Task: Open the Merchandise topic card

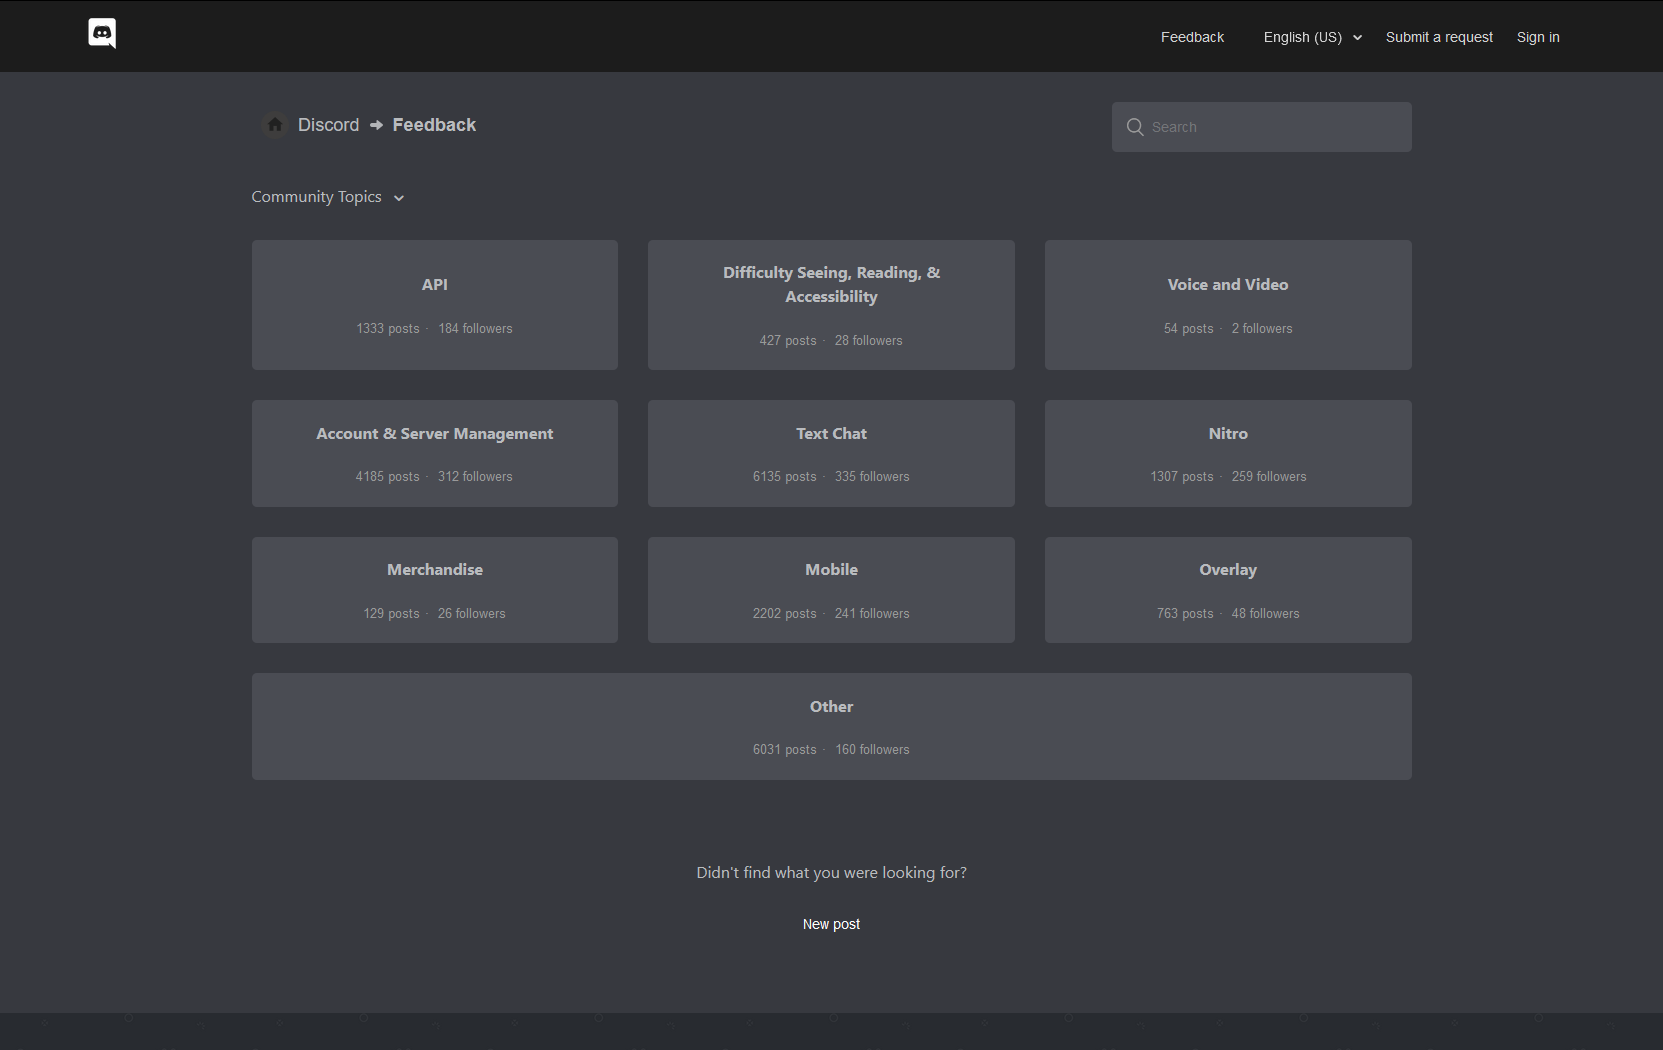Action: click(x=435, y=590)
